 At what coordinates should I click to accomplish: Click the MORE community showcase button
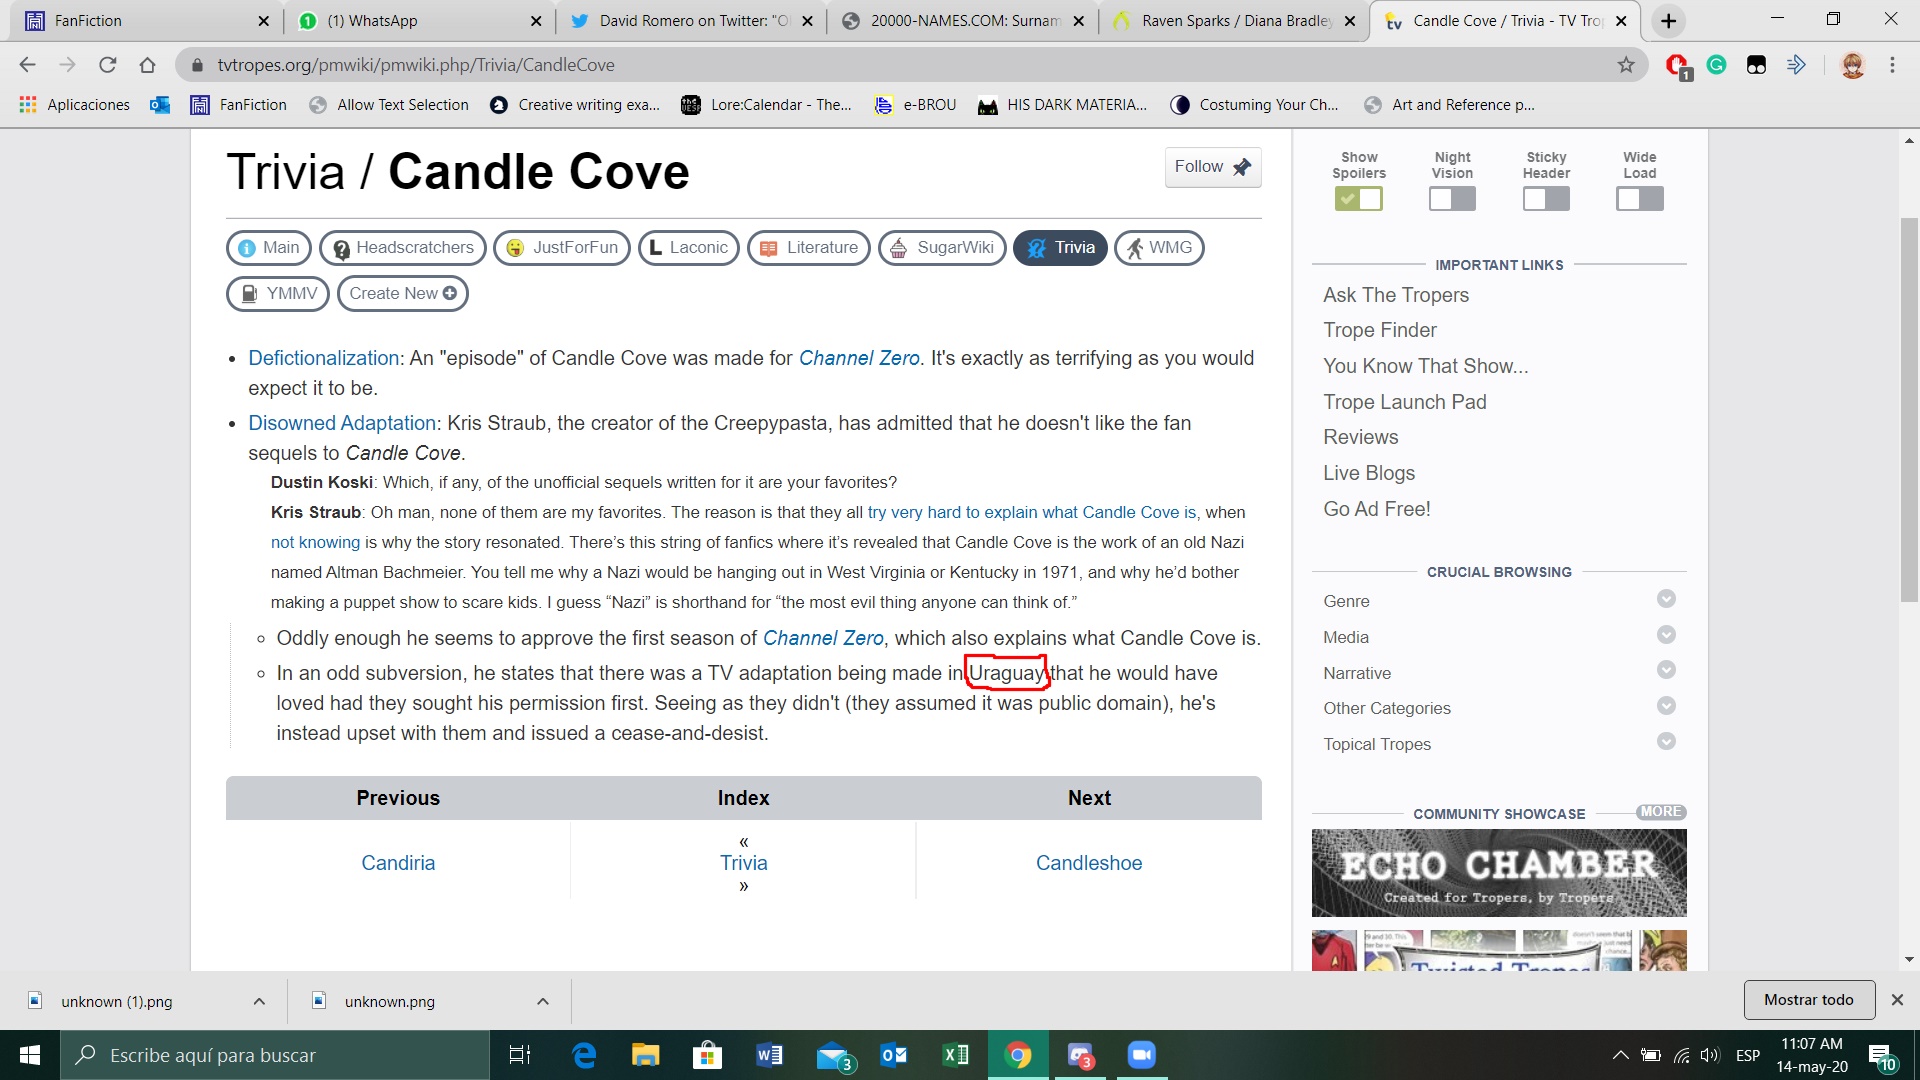pos(1661,812)
